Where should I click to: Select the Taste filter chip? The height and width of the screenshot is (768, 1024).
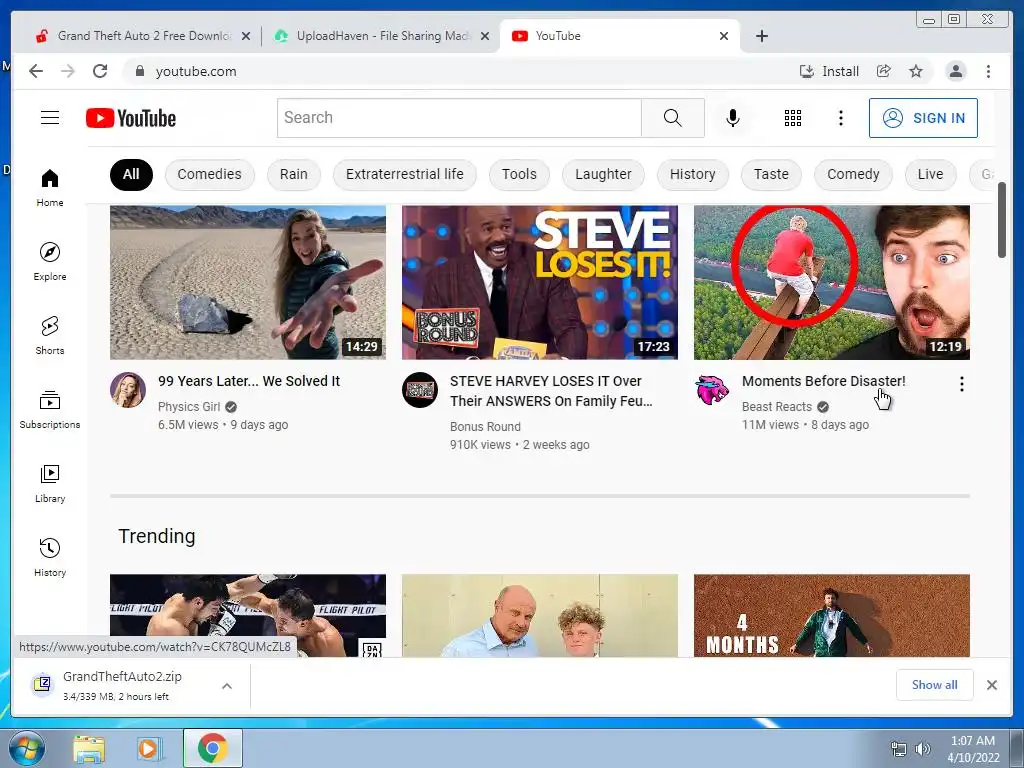(771, 174)
